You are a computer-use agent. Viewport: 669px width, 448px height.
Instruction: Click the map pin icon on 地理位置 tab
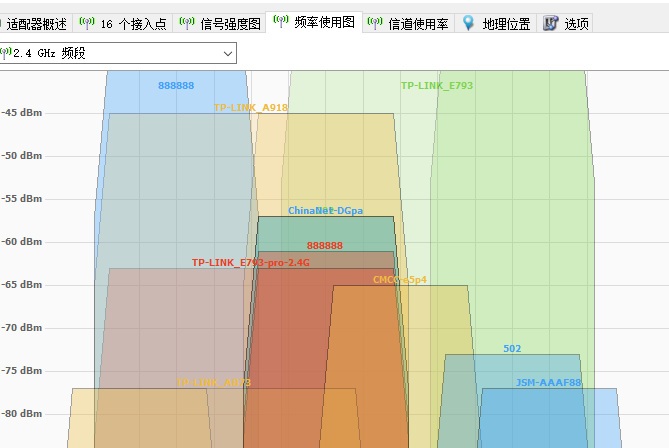click(x=468, y=23)
